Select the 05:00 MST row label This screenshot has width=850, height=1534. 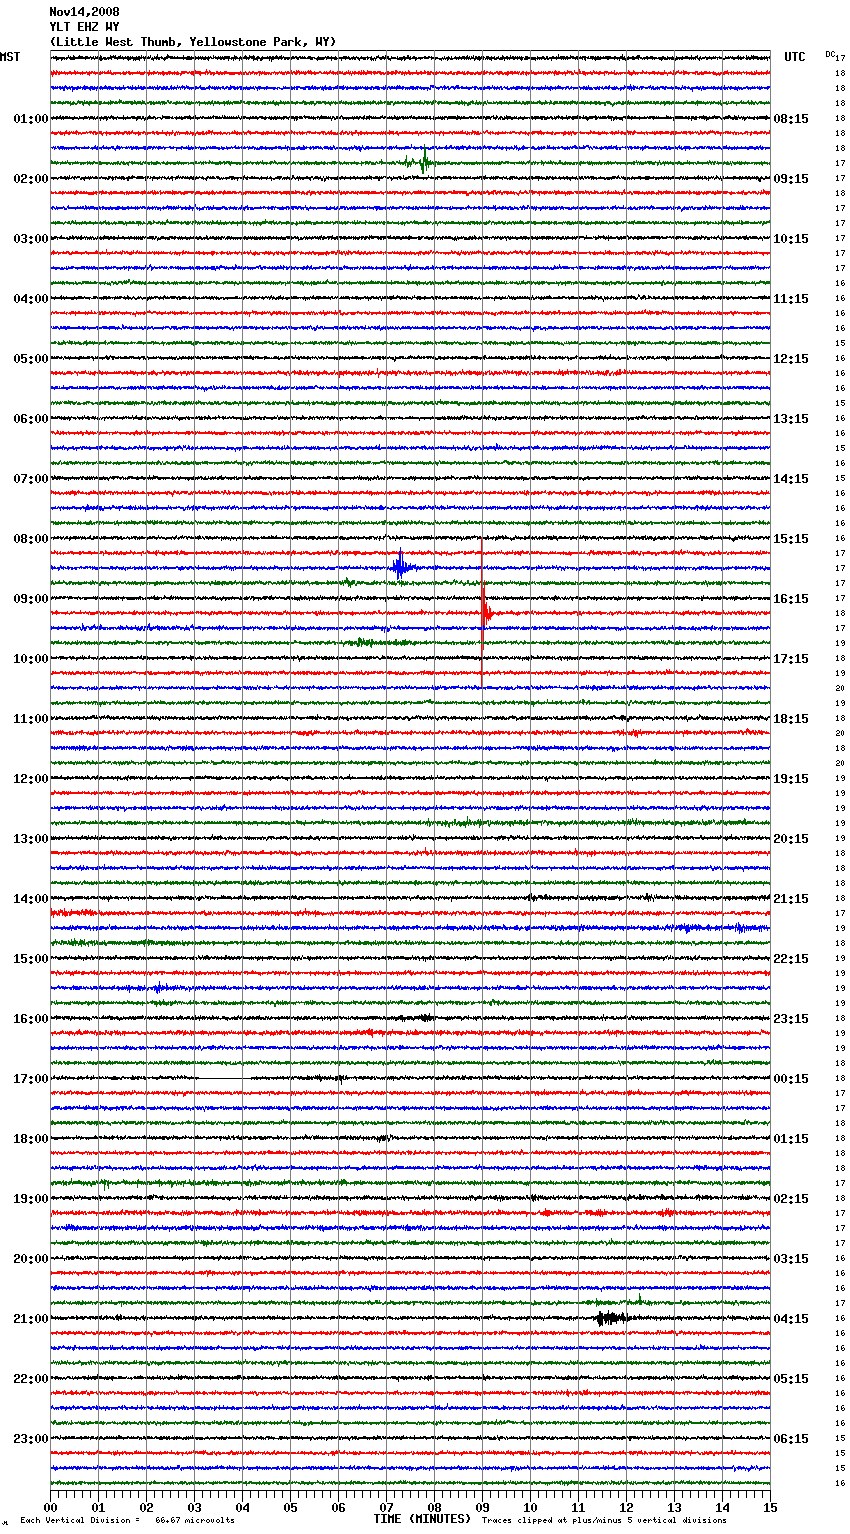(31, 359)
